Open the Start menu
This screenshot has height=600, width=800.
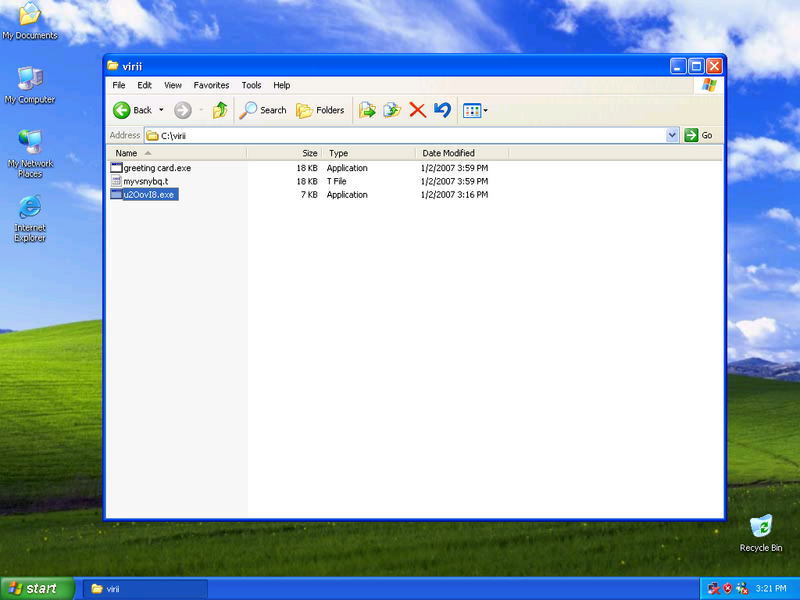(37, 589)
